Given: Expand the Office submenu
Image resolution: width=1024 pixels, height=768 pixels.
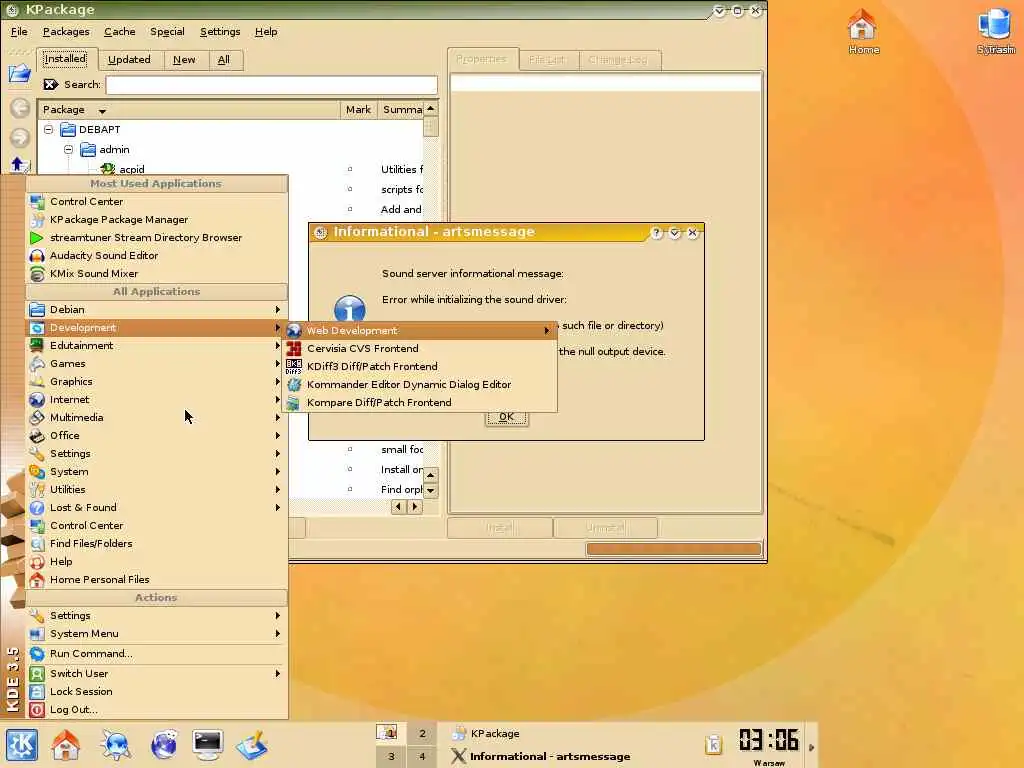Looking at the screenshot, I should [157, 436].
